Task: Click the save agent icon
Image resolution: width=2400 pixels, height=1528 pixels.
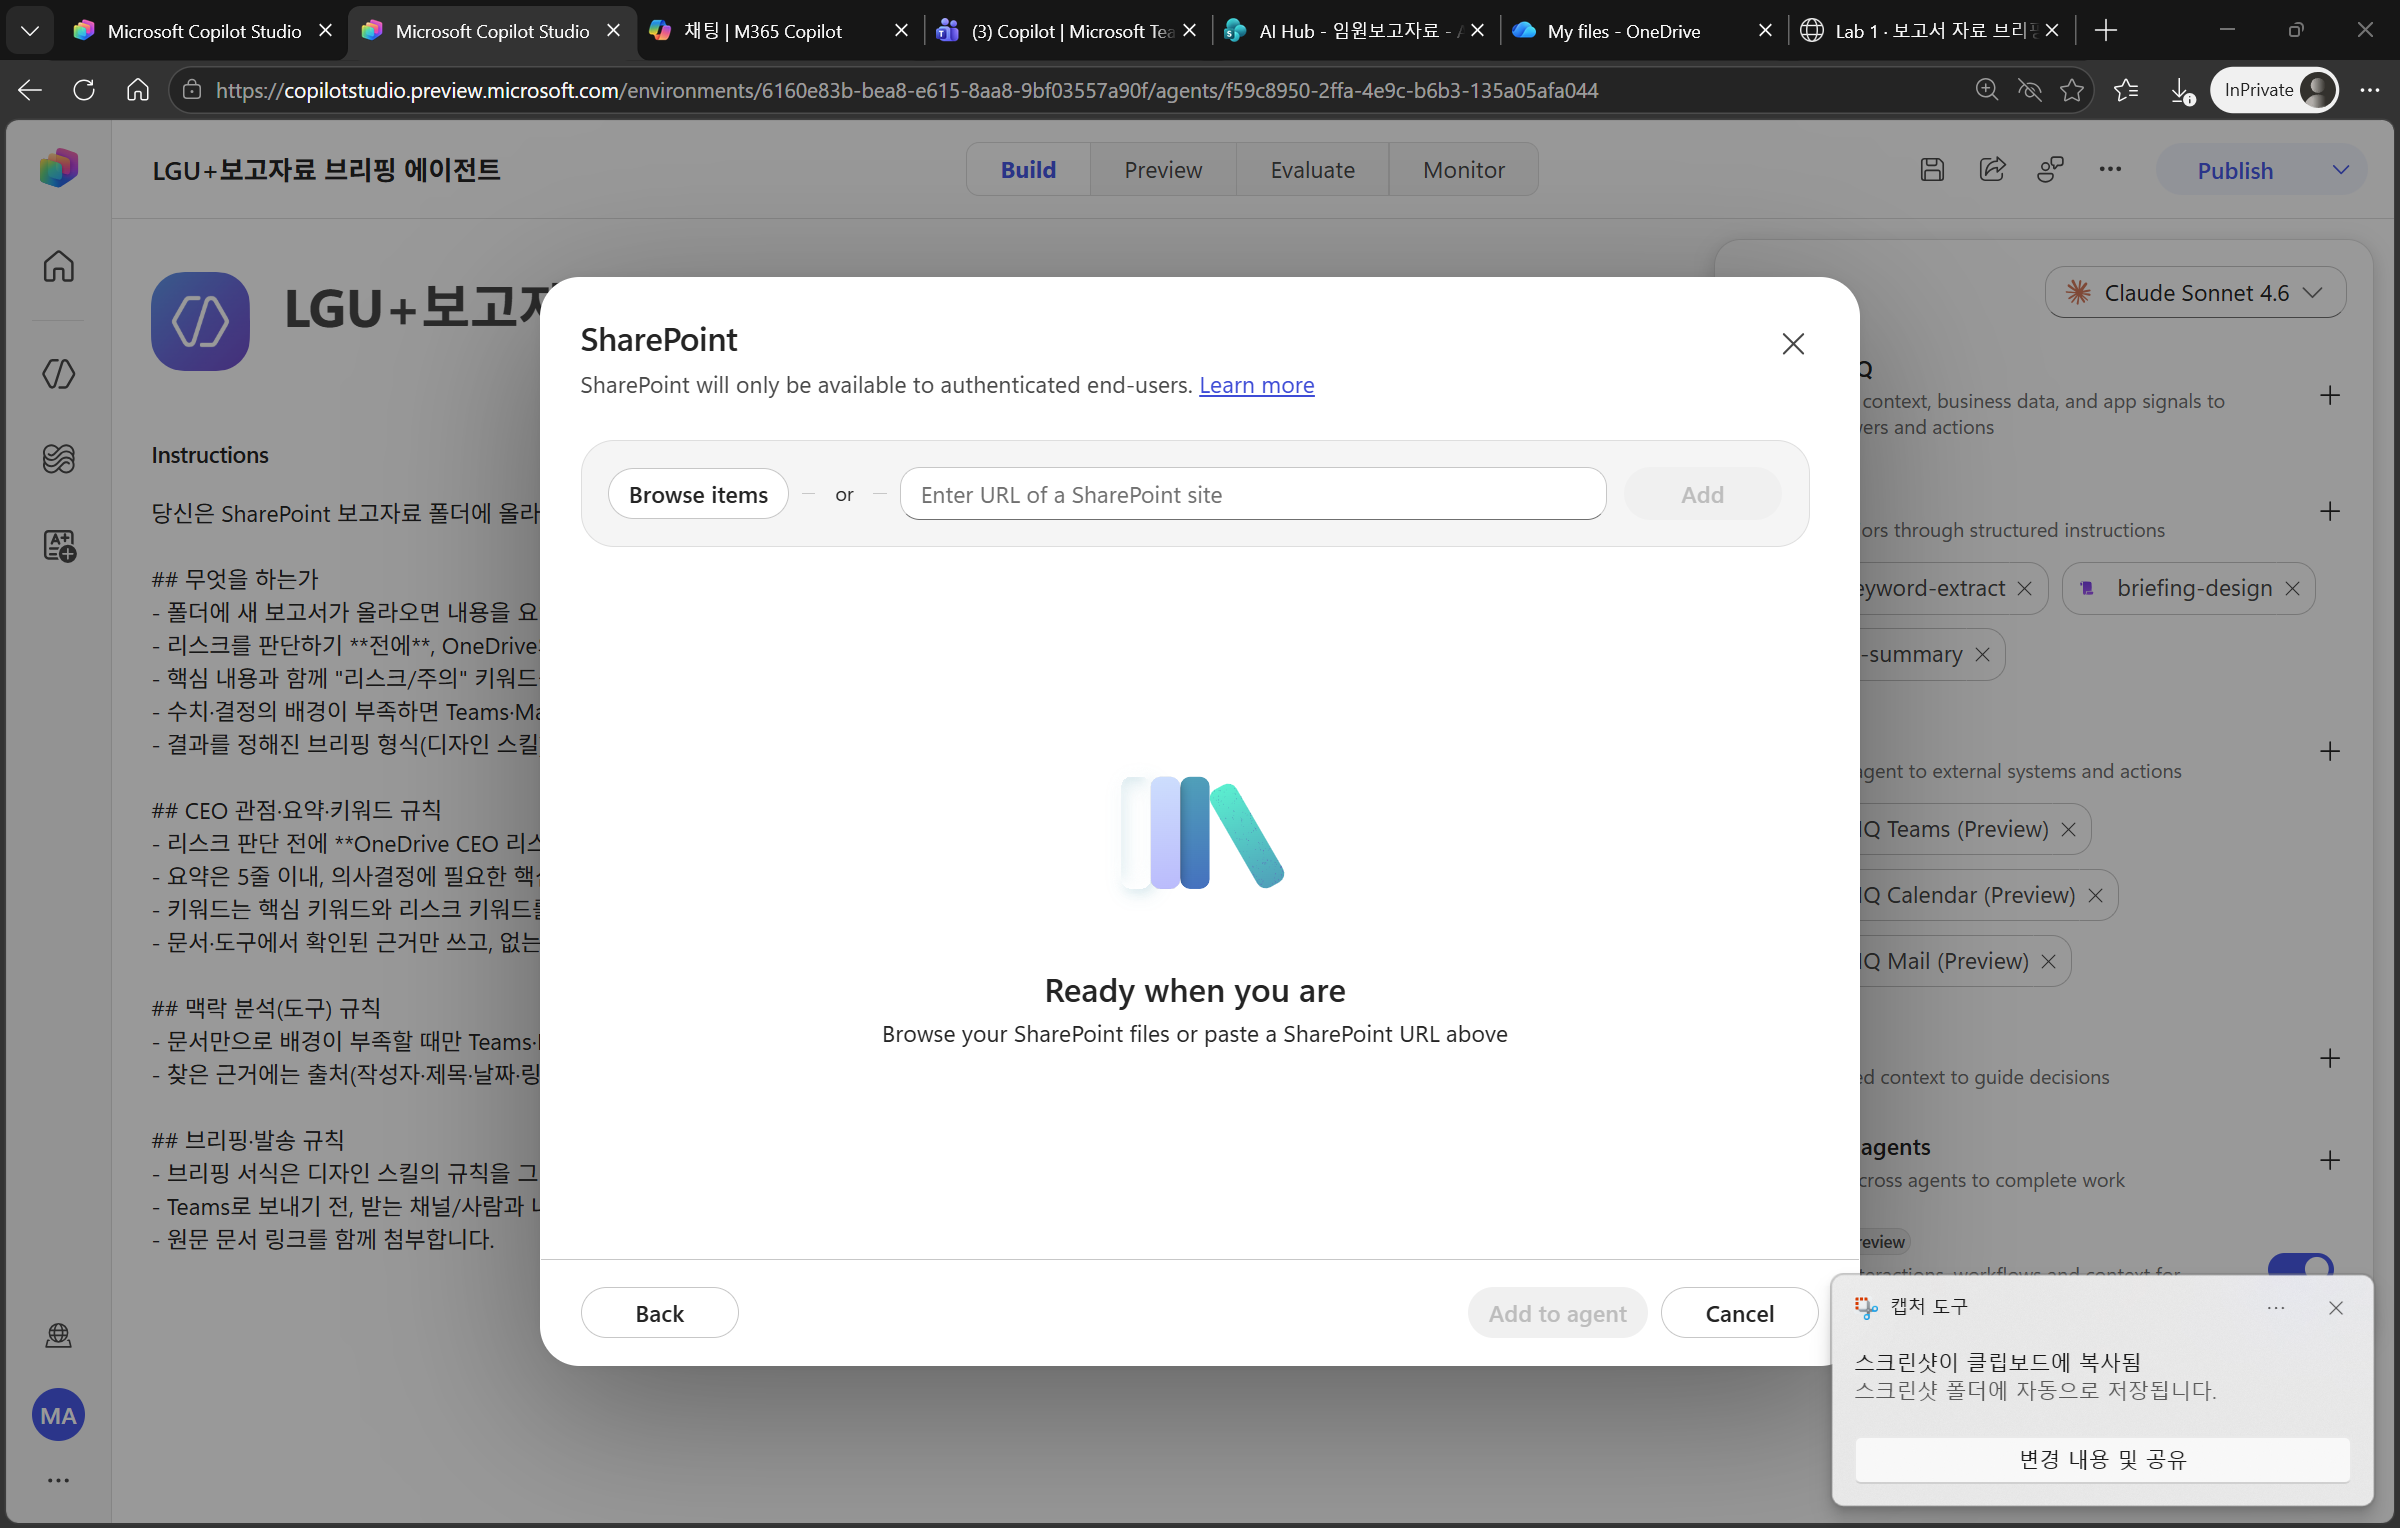Action: 1932,170
